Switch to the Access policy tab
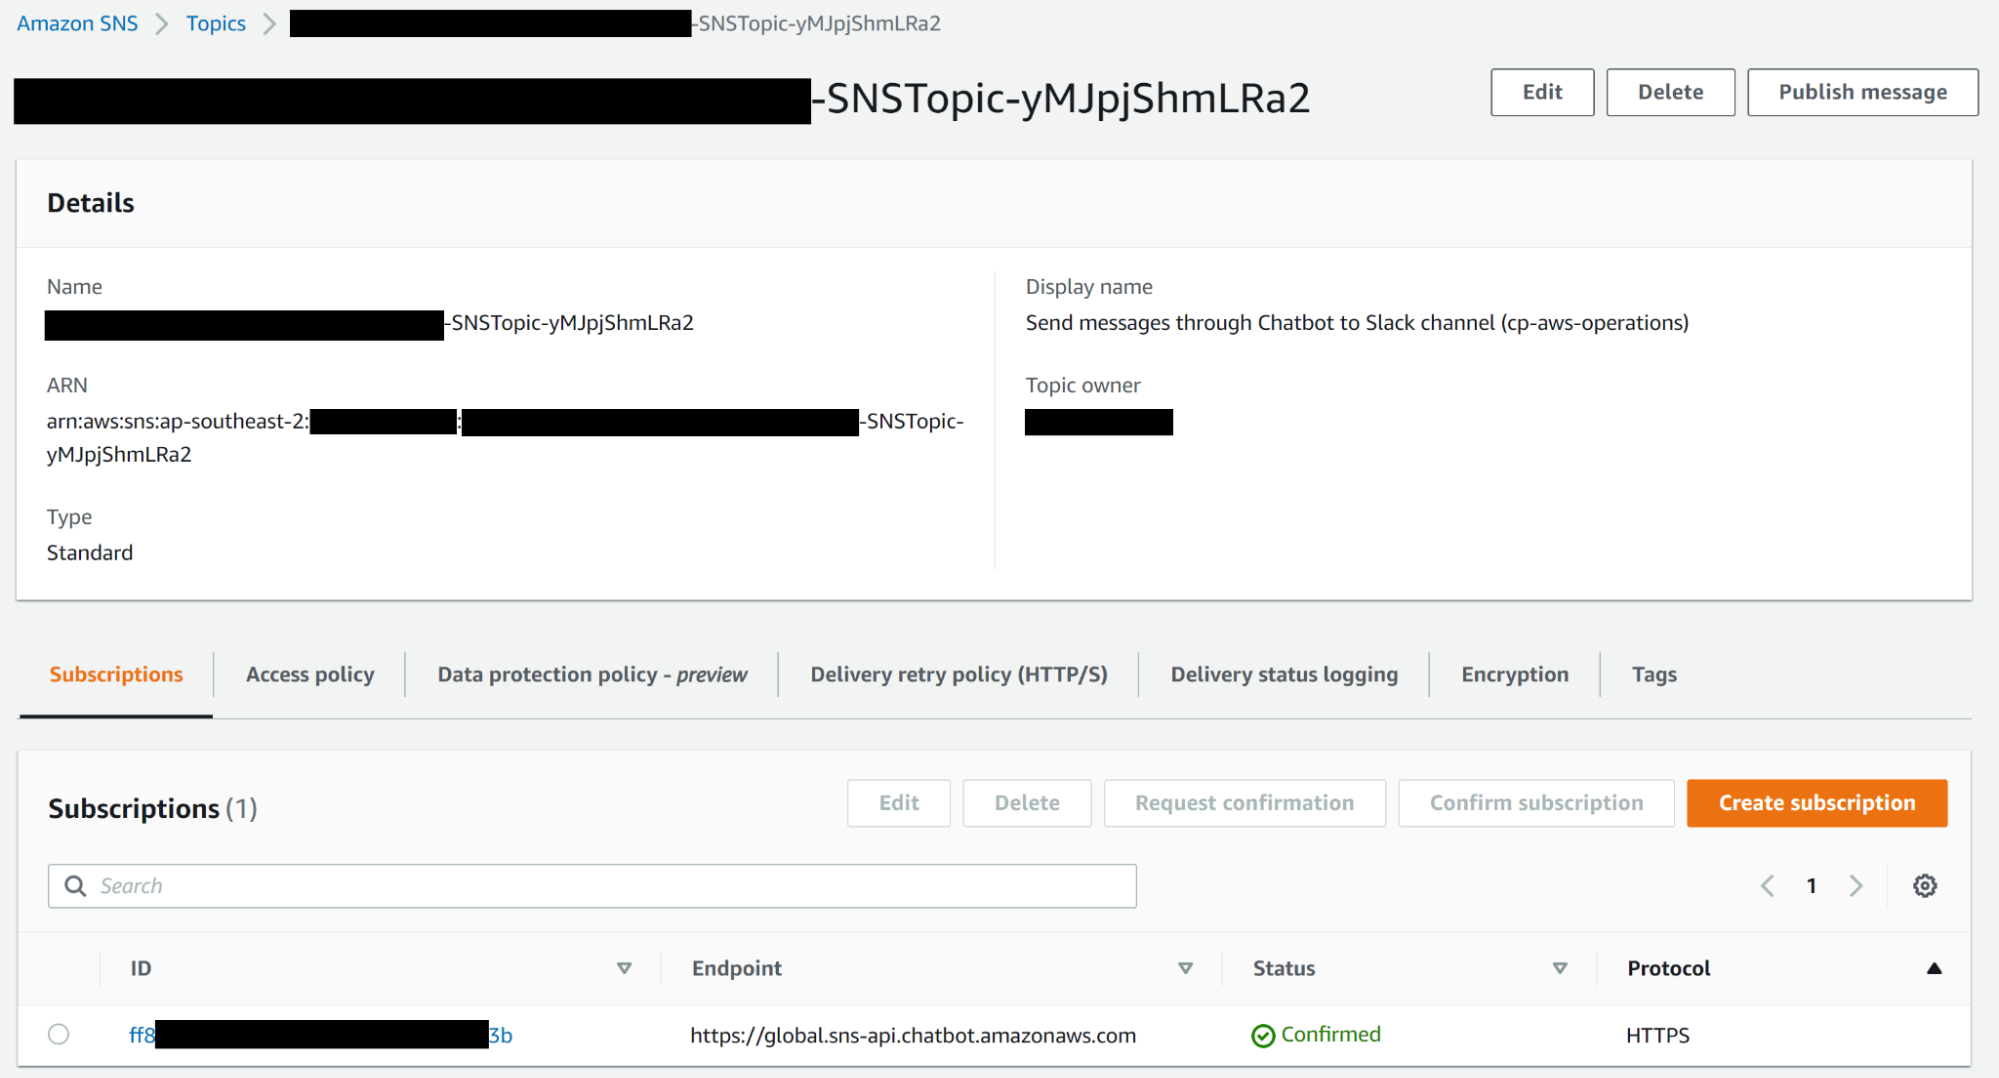This screenshot has width=1999, height=1078. [309, 674]
